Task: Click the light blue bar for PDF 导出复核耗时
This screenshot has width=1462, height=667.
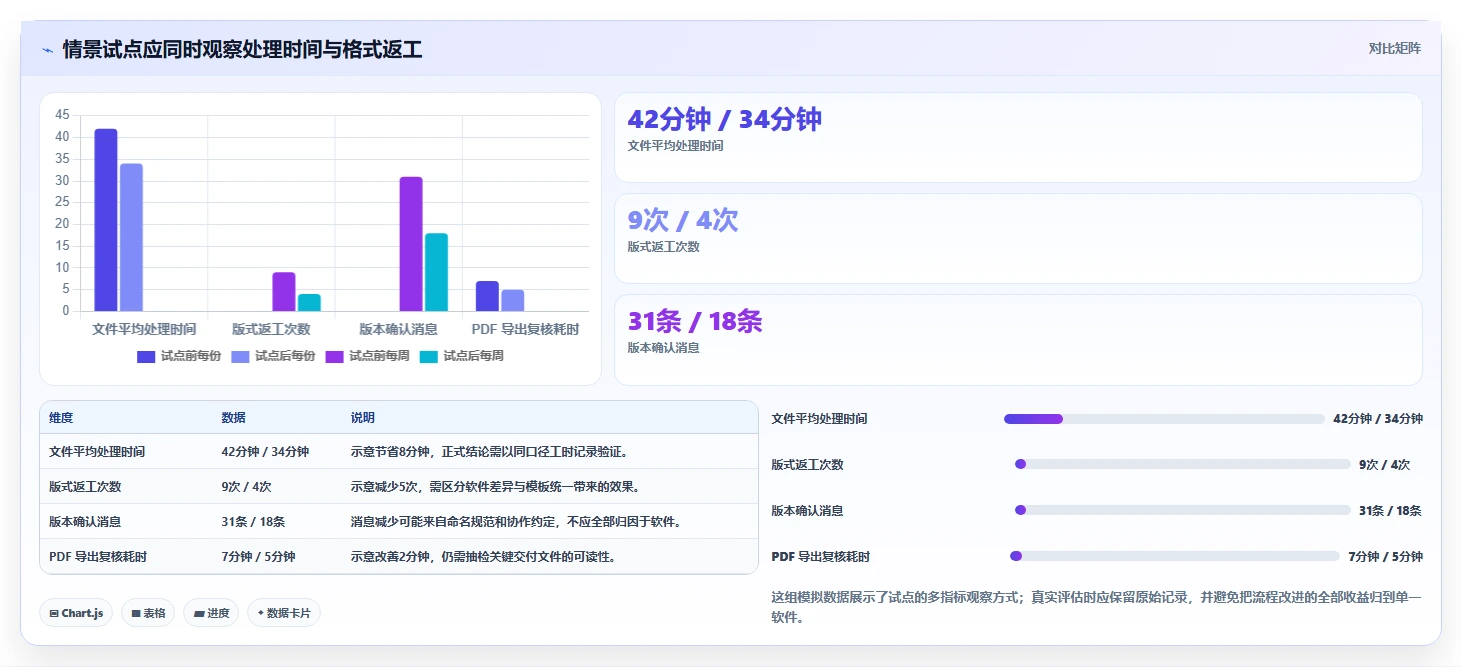Action: (x=513, y=300)
